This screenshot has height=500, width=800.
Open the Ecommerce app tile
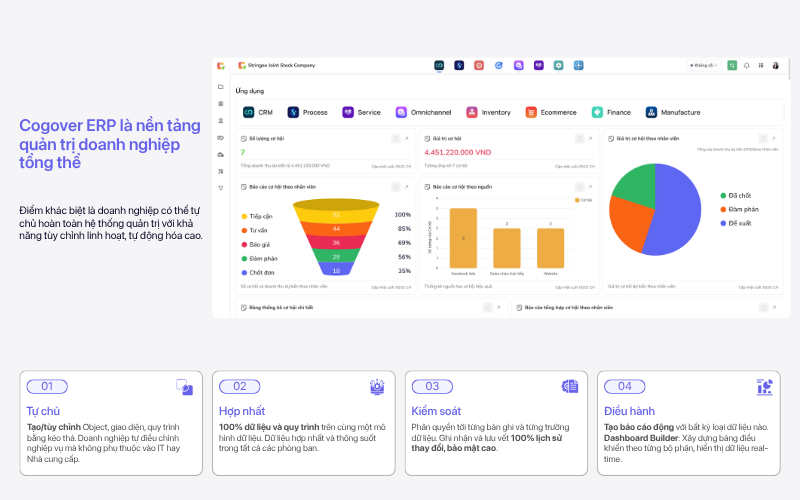(551, 112)
